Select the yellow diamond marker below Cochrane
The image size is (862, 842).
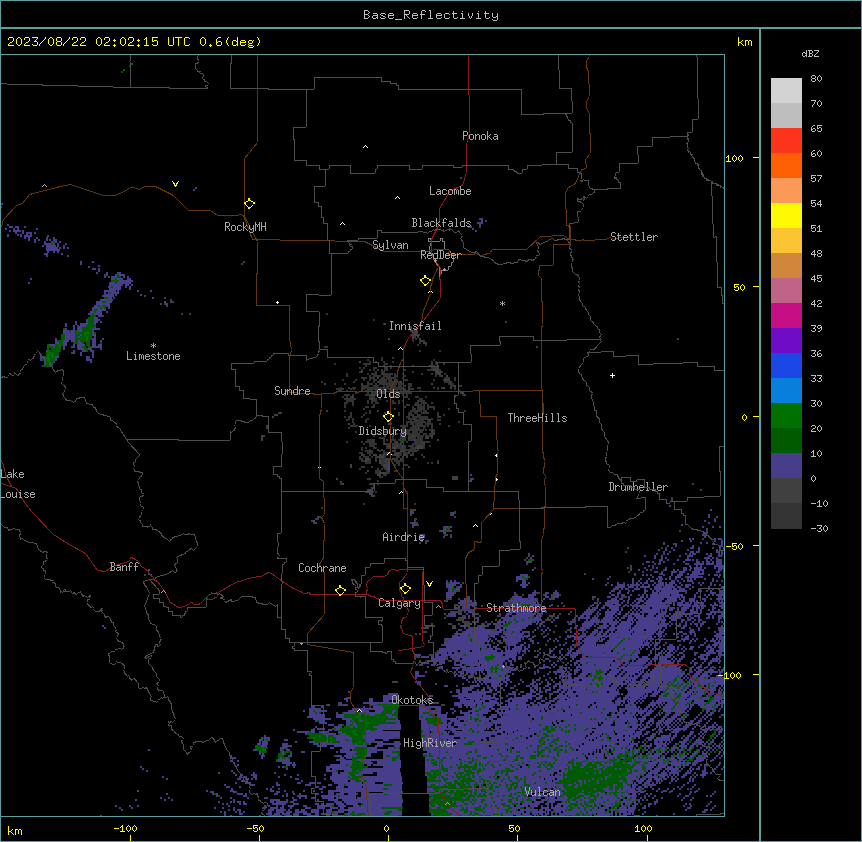tap(340, 590)
